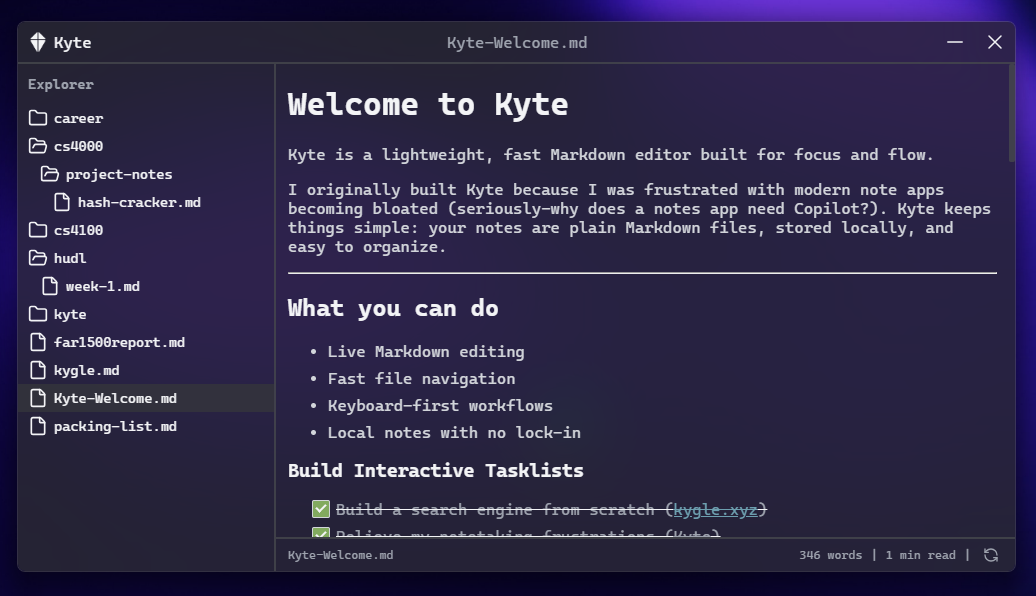The height and width of the screenshot is (596, 1036).
Task: Click the career folder icon
Action: coord(38,118)
